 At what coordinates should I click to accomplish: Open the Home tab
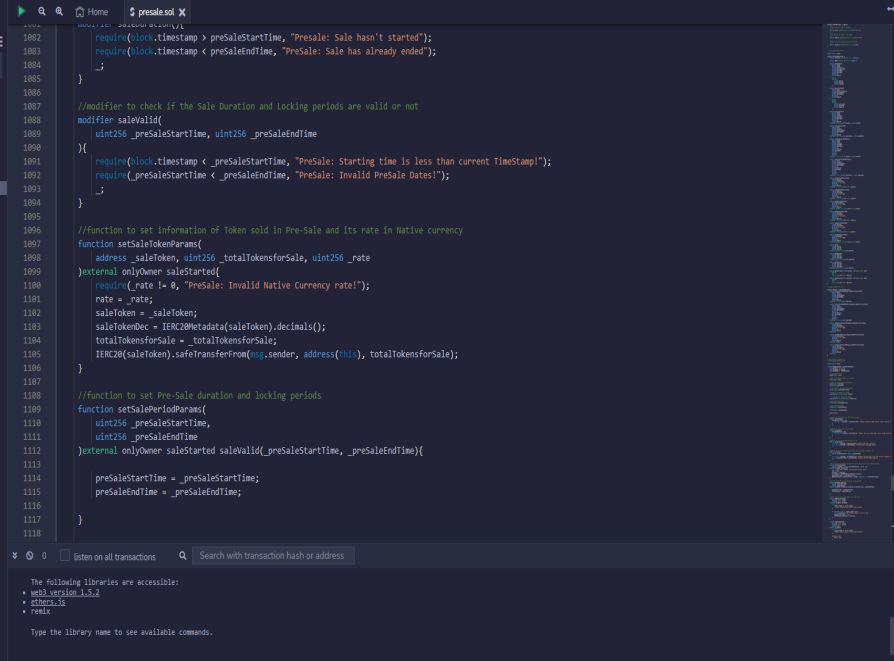coord(97,12)
